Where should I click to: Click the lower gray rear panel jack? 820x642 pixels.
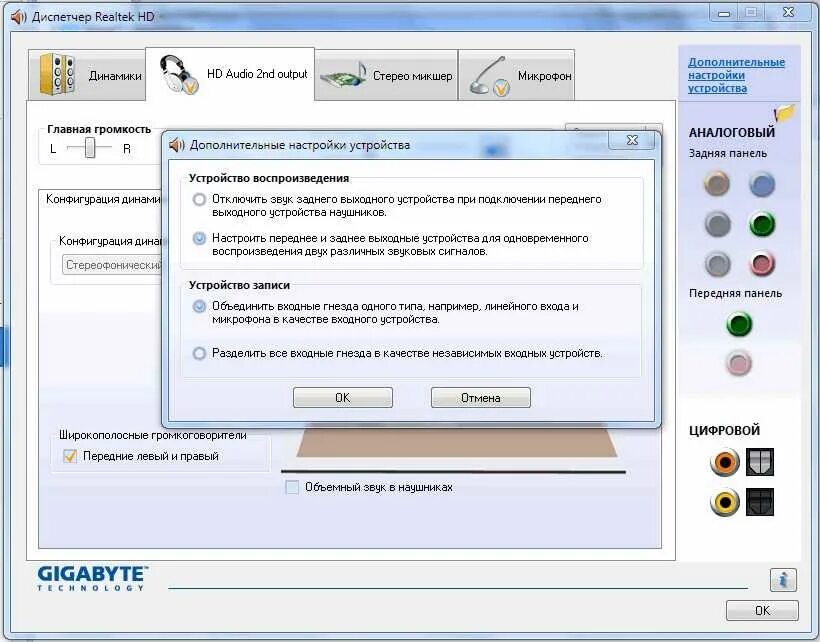pyautogui.click(x=717, y=263)
